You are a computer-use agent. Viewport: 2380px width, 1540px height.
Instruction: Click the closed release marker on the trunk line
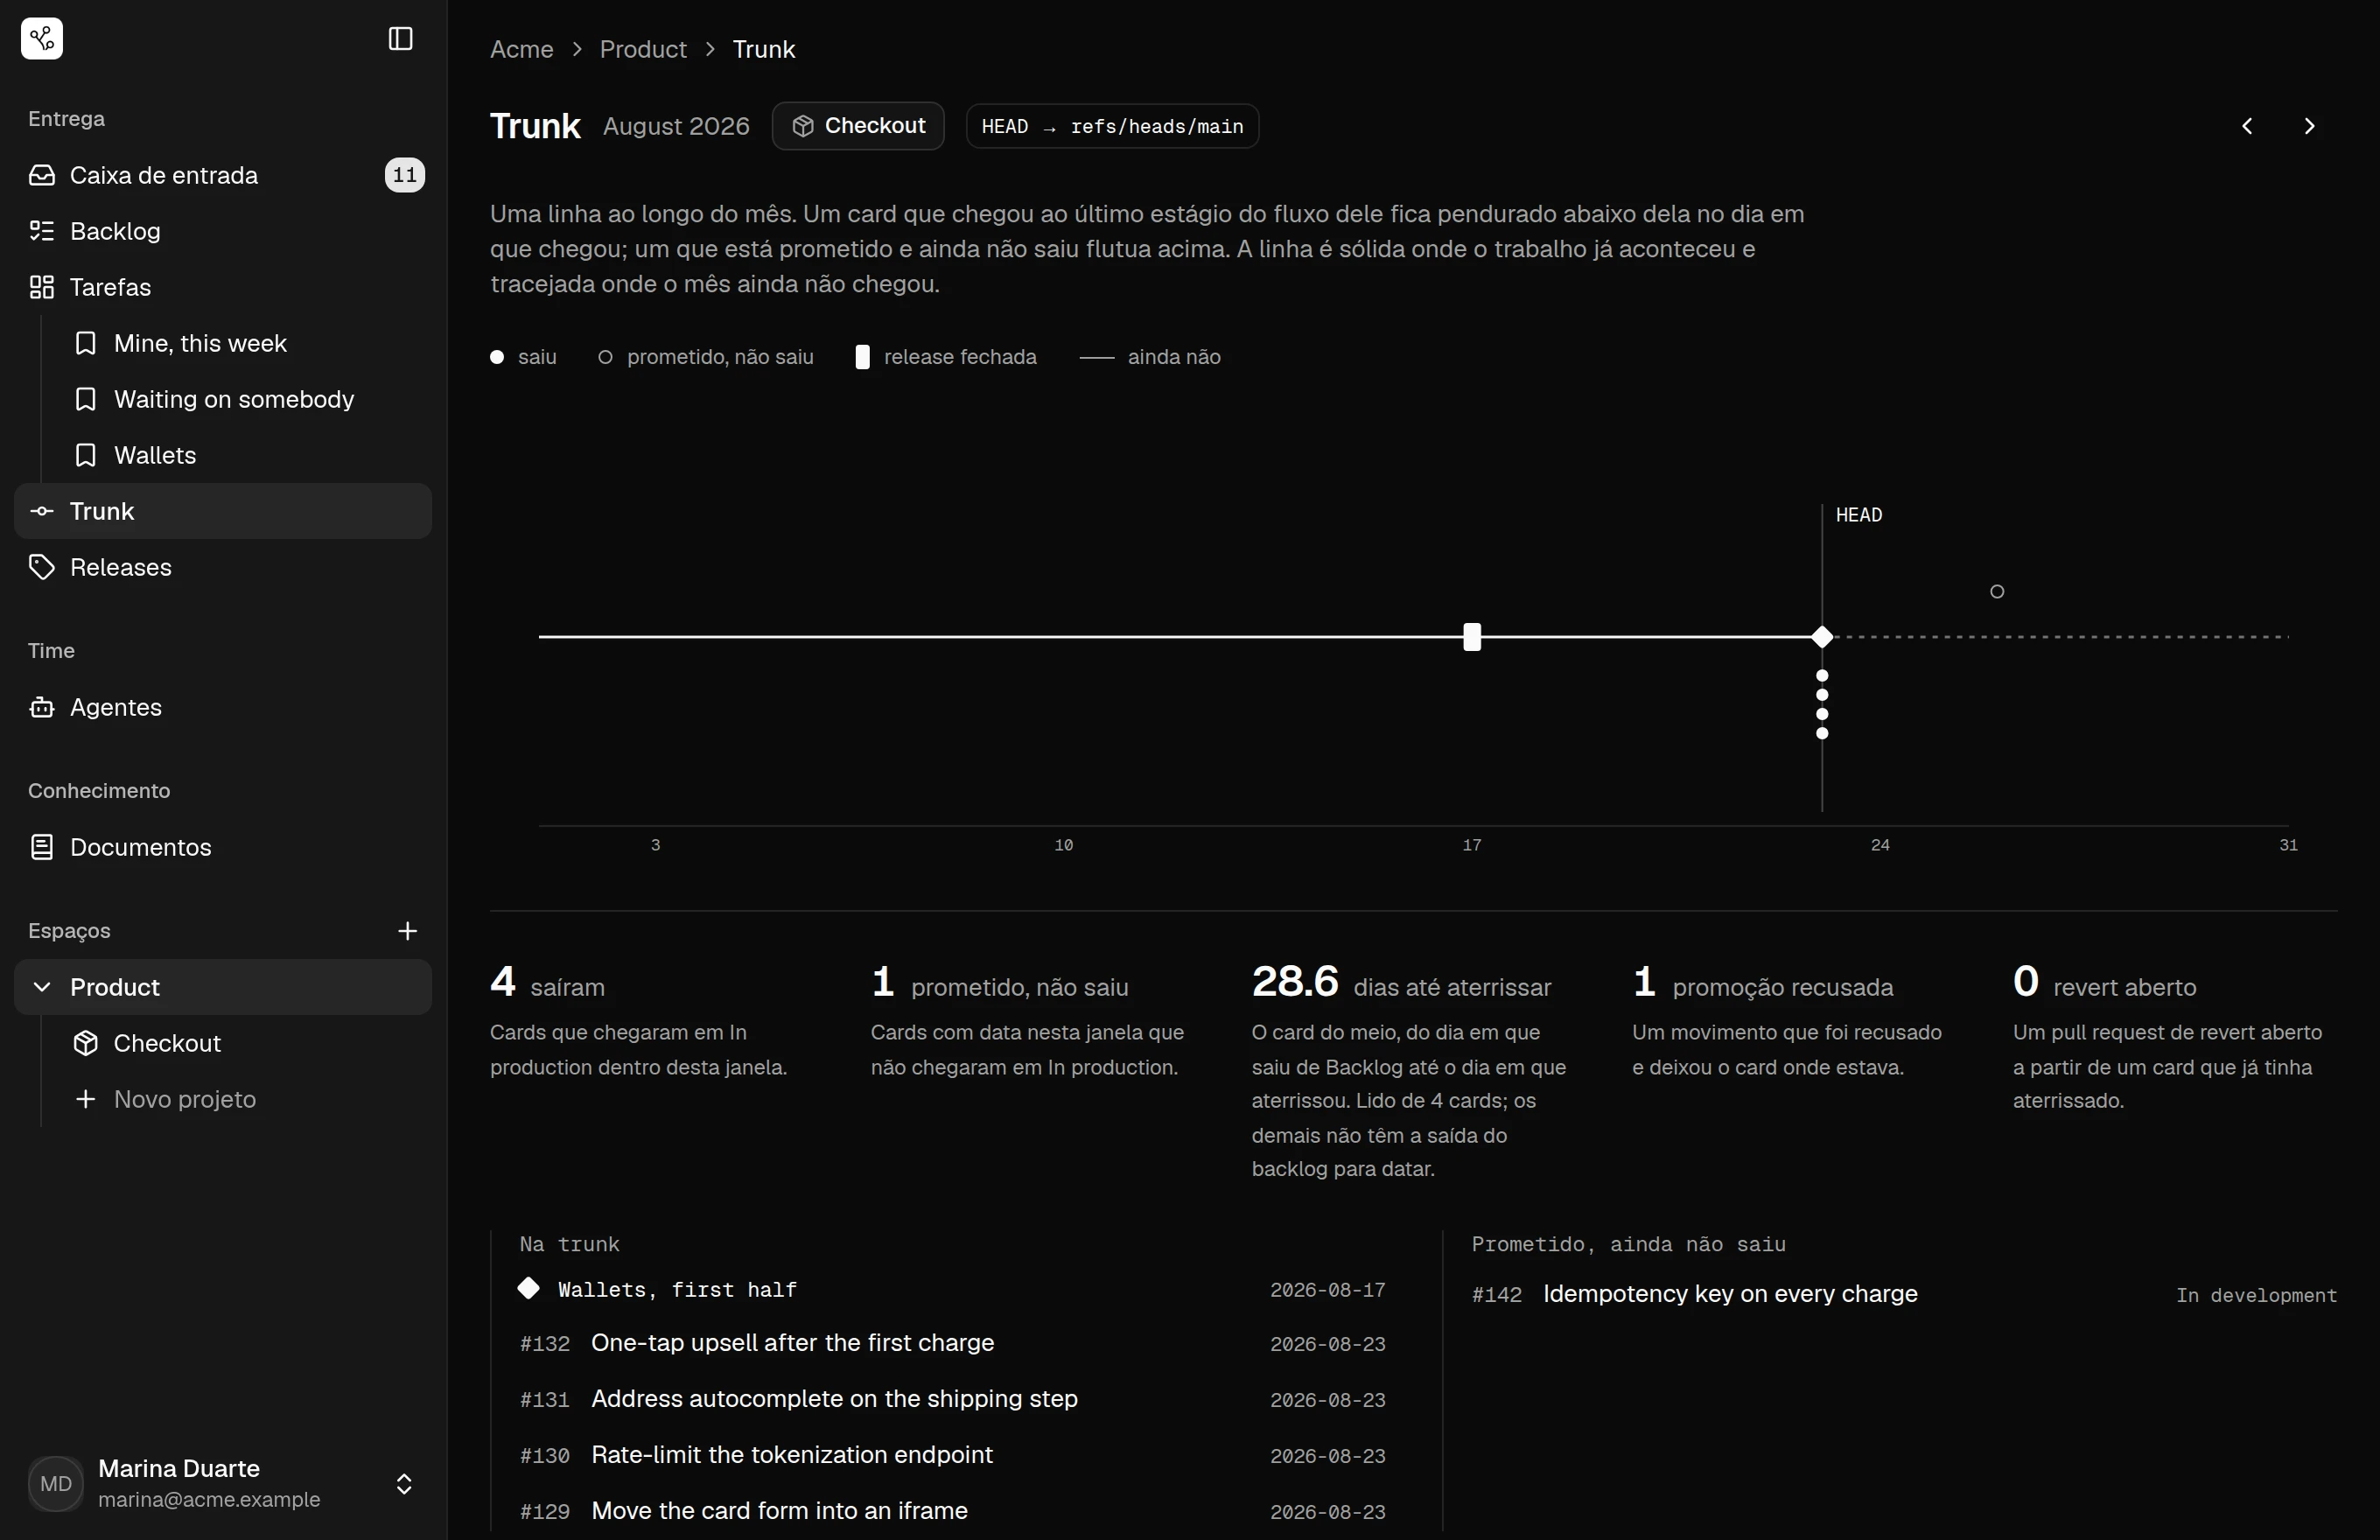1472,637
